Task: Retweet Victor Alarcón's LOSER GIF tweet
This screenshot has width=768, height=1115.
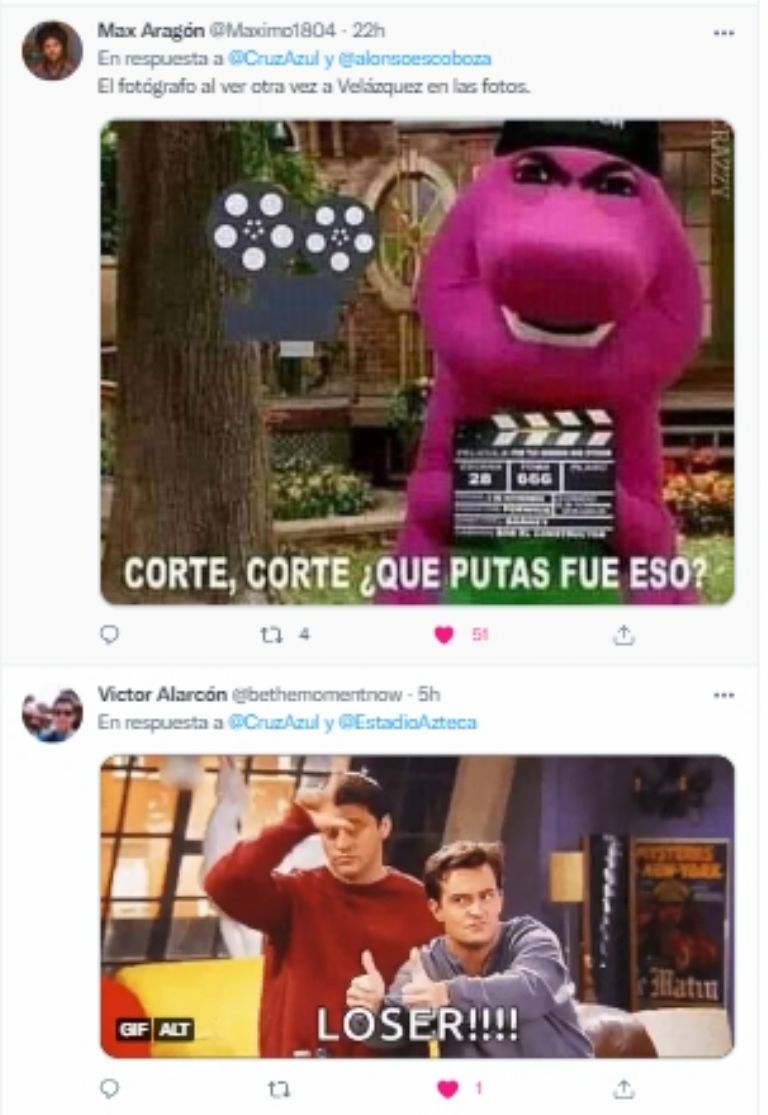Action: pos(278,1088)
